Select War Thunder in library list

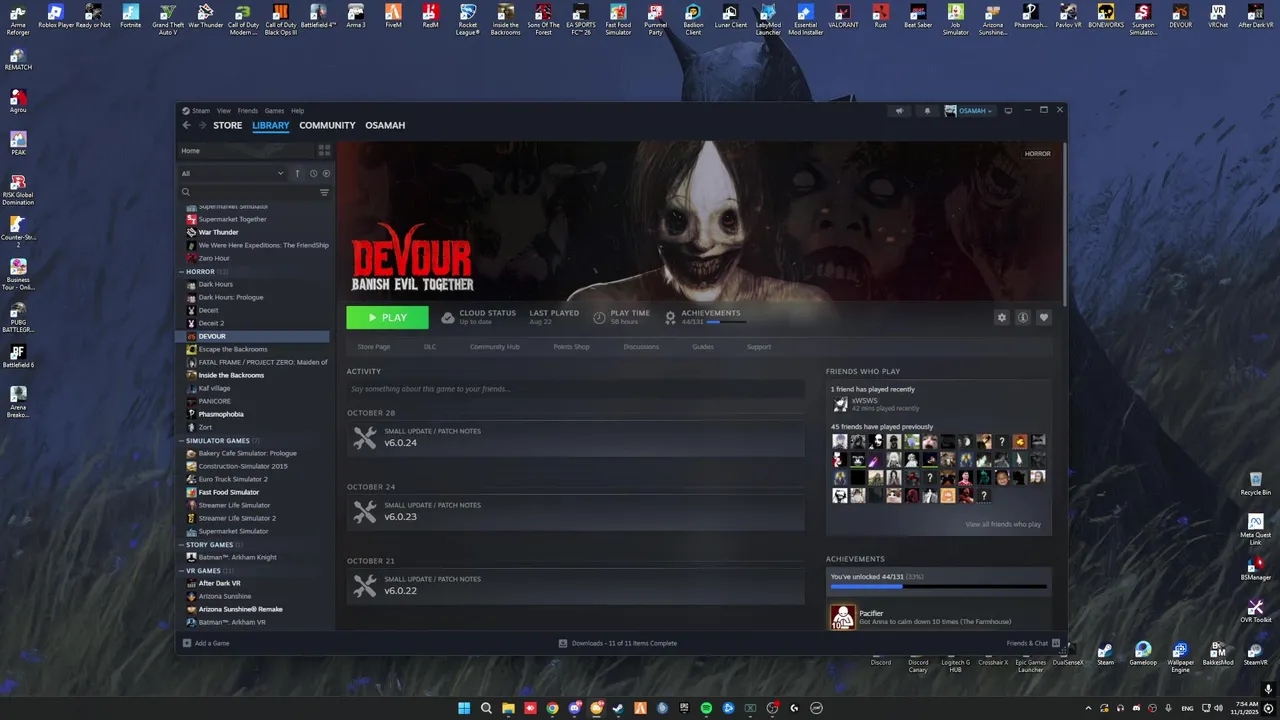click(218, 232)
